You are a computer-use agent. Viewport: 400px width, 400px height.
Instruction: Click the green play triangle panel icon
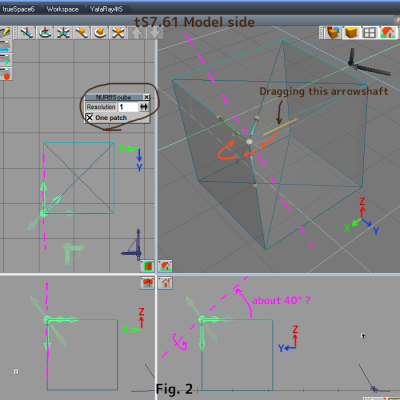click(6, 60)
